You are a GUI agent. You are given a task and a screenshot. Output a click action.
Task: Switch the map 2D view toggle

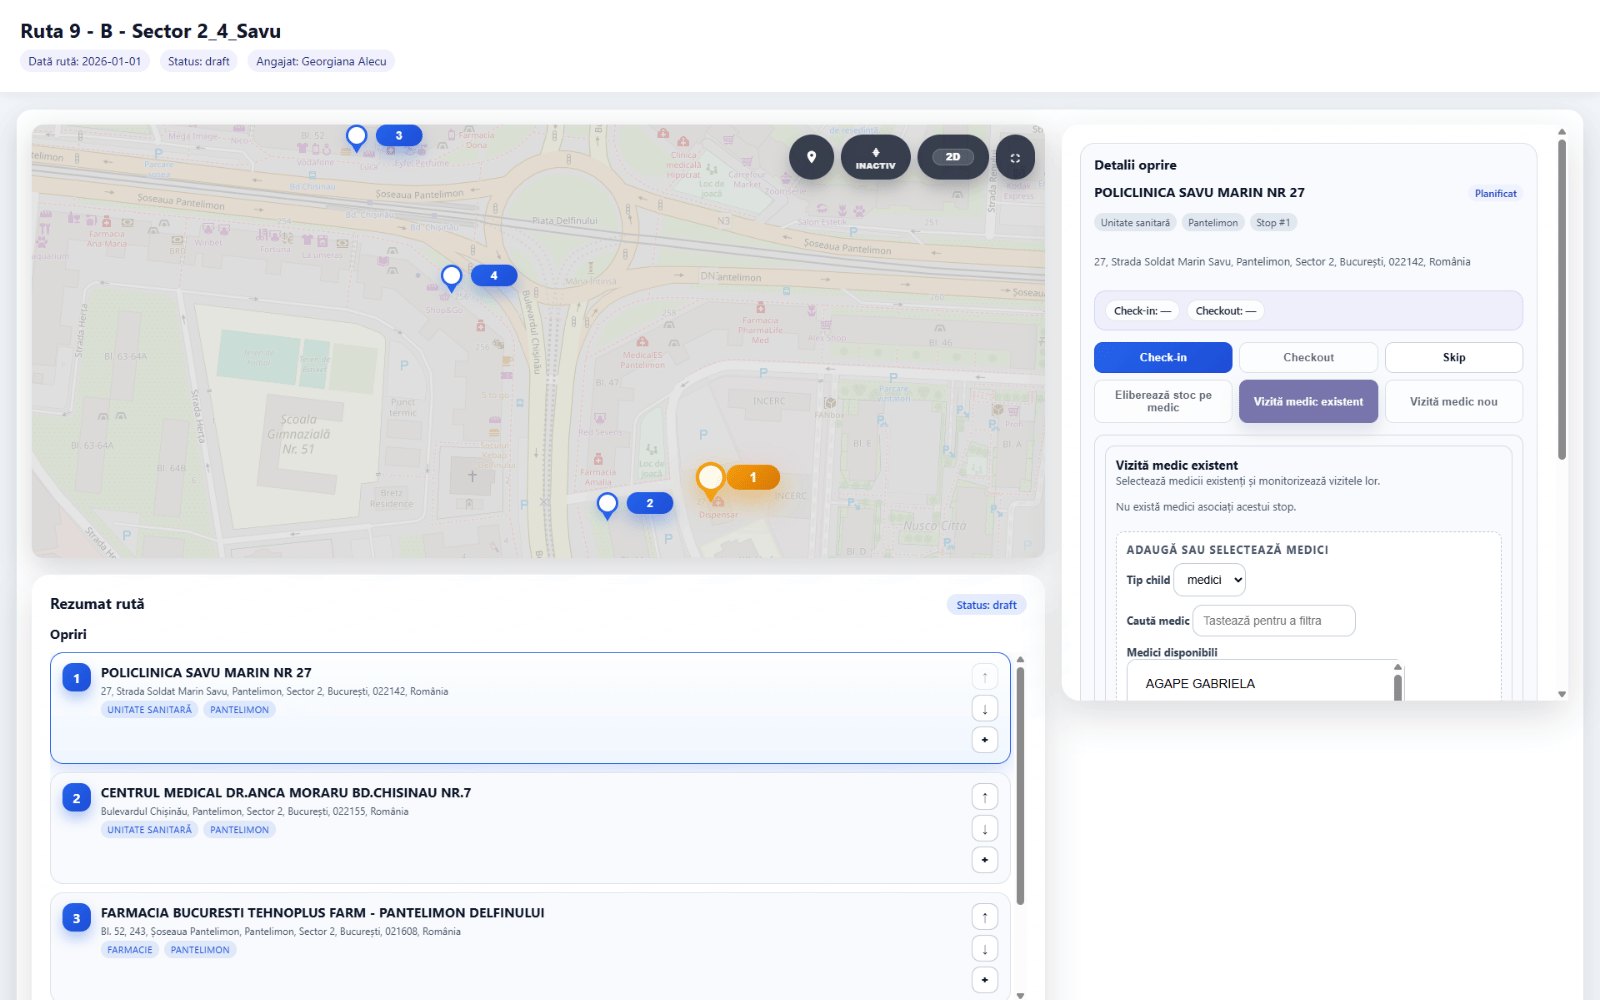953,157
